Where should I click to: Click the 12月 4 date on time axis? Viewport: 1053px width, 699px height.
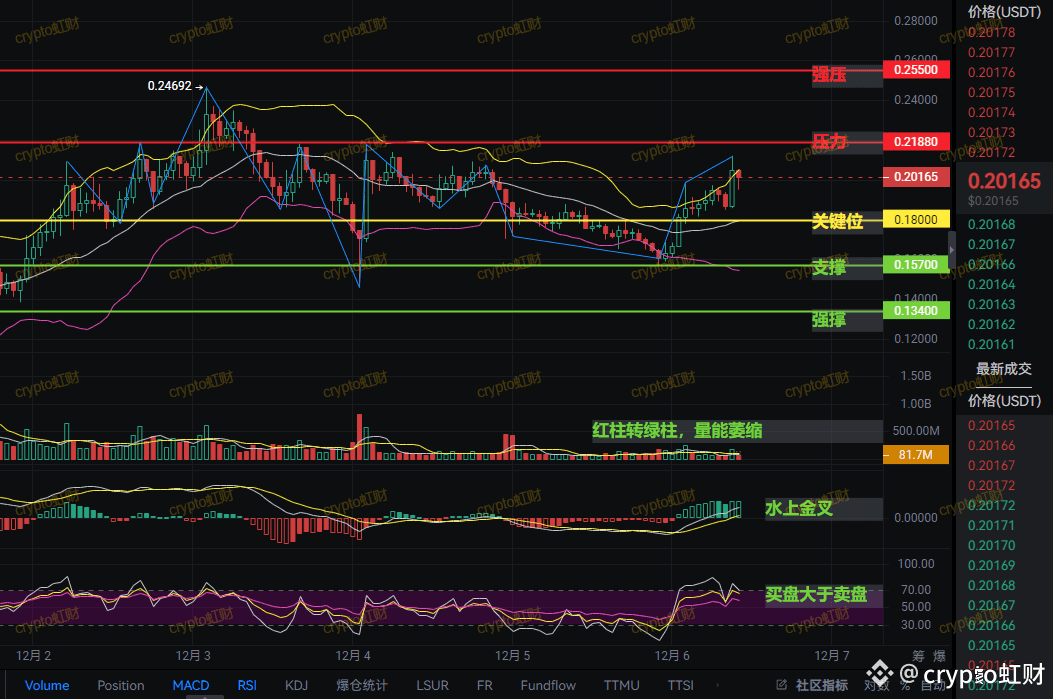point(354,656)
